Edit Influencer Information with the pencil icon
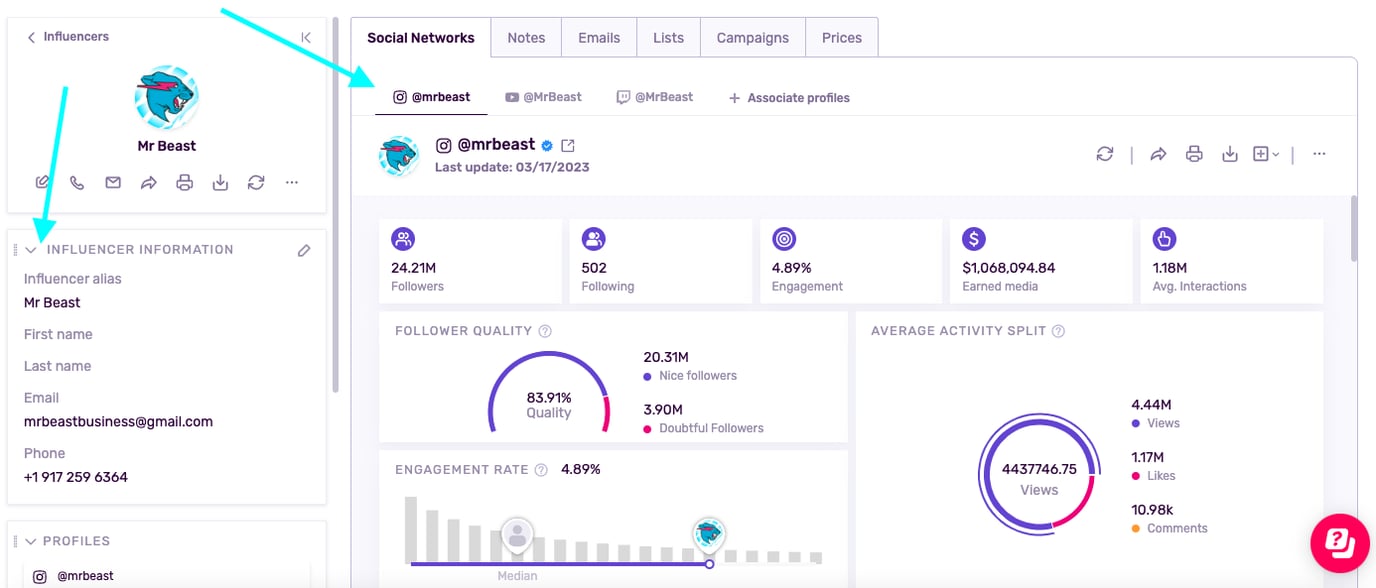1376x588 pixels. pyautogui.click(x=304, y=250)
